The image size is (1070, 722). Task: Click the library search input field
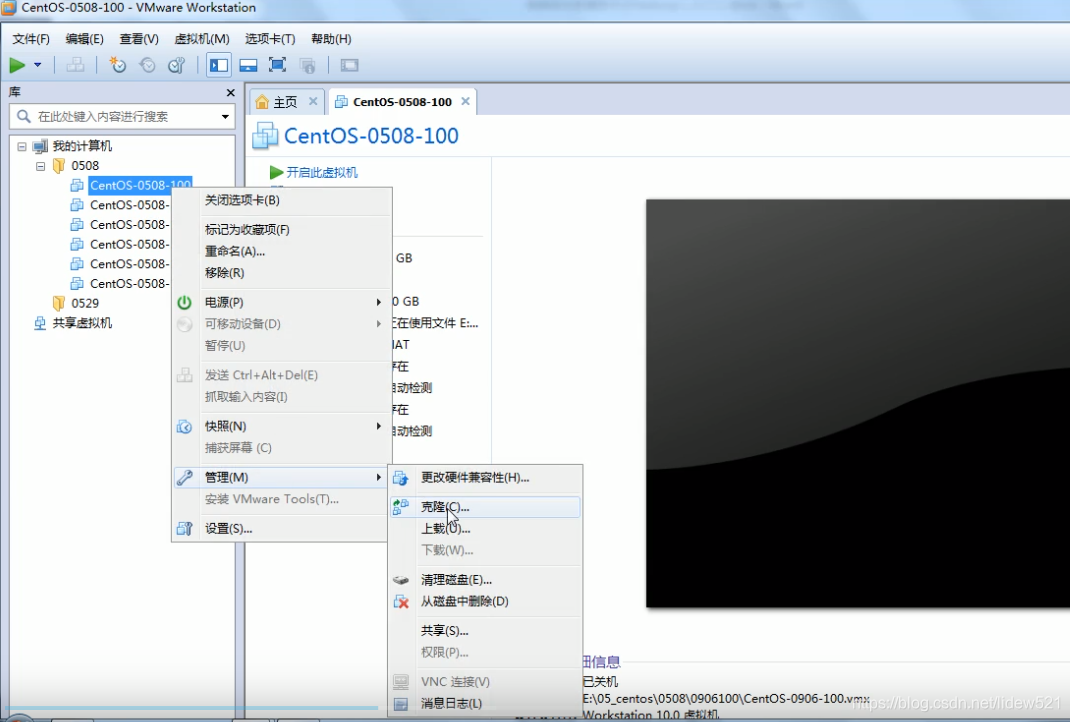pos(123,117)
